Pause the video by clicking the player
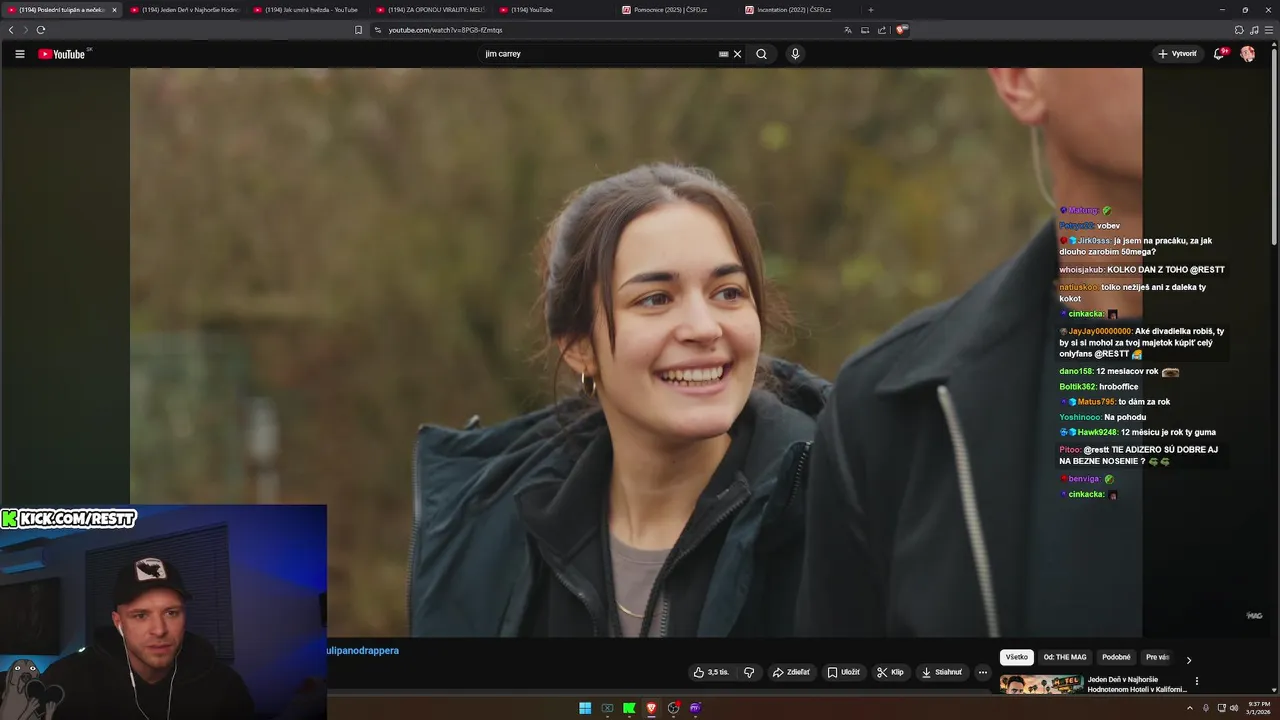Screen dimensions: 1280x720 click(x=636, y=352)
